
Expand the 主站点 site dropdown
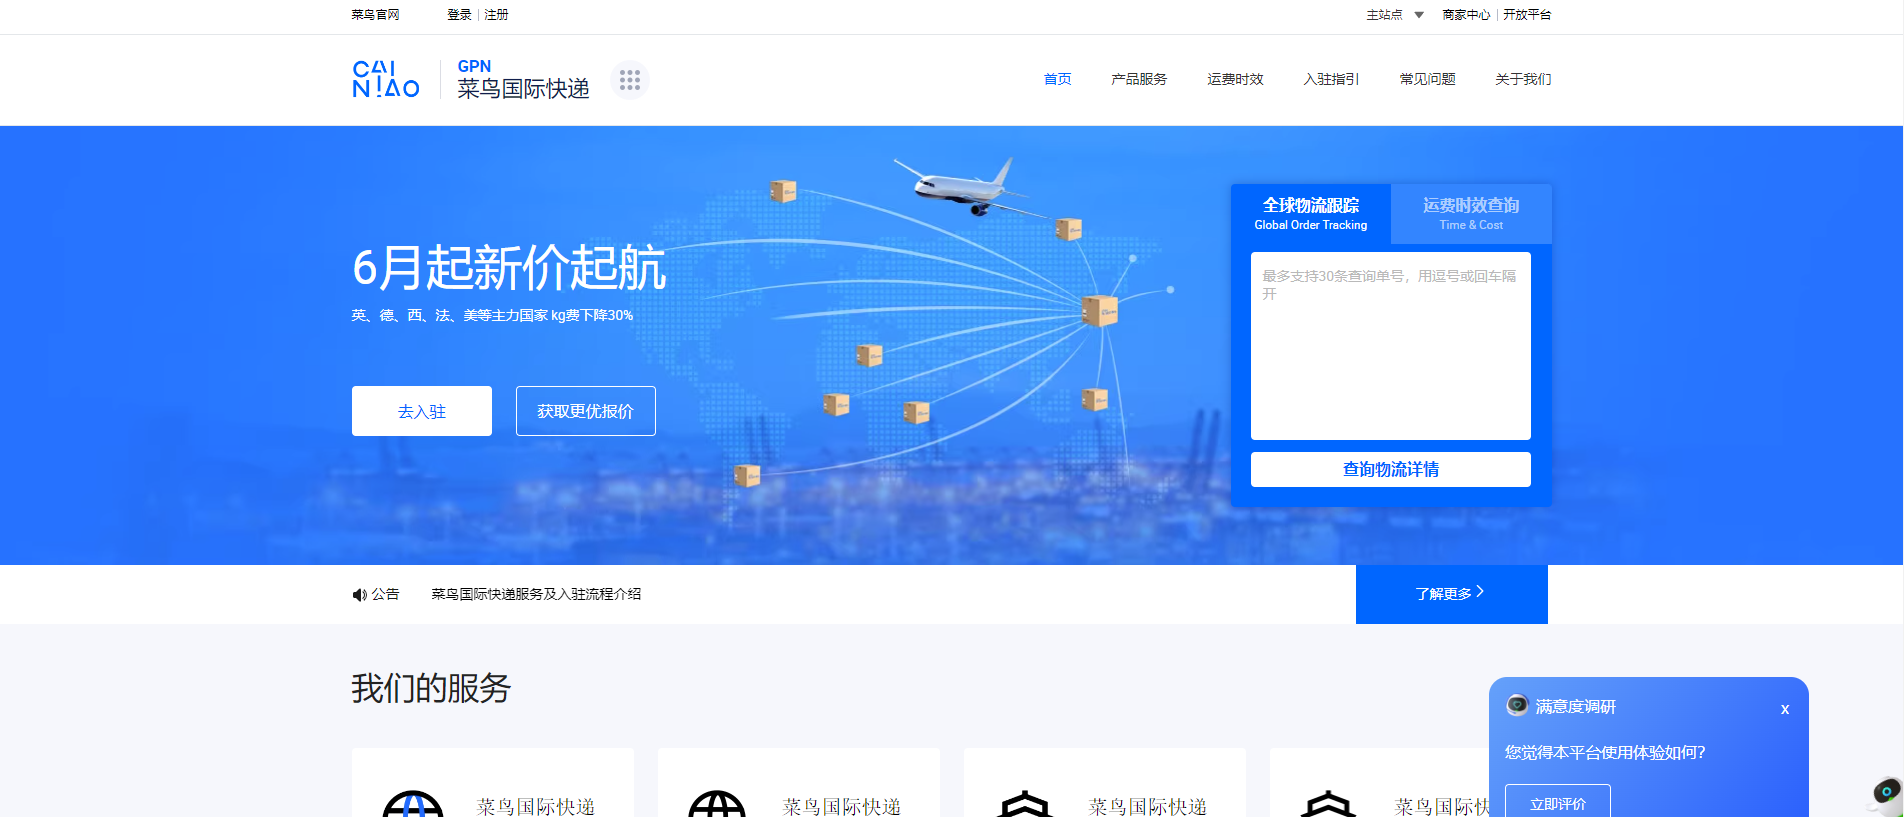pos(1395,15)
